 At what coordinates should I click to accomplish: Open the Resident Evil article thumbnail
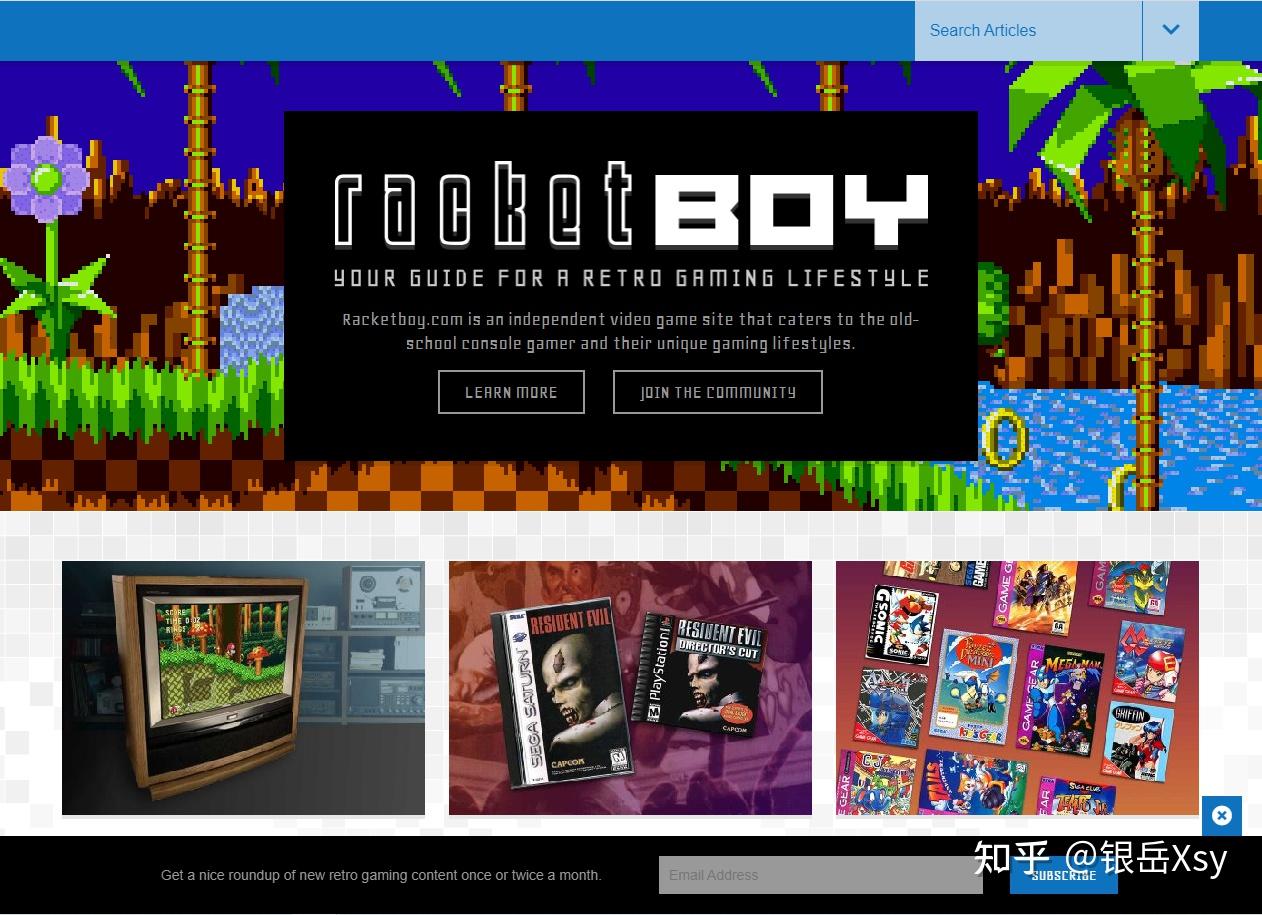click(x=630, y=688)
